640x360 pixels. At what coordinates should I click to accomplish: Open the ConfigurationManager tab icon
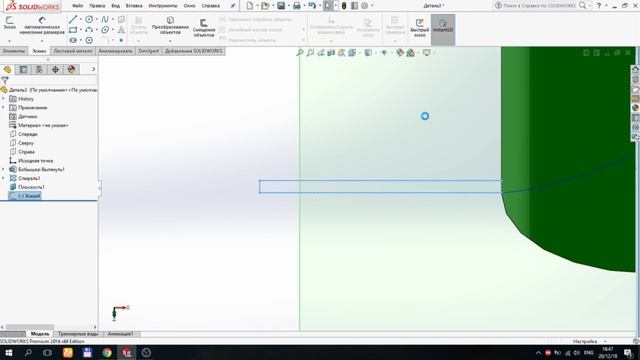(39, 69)
